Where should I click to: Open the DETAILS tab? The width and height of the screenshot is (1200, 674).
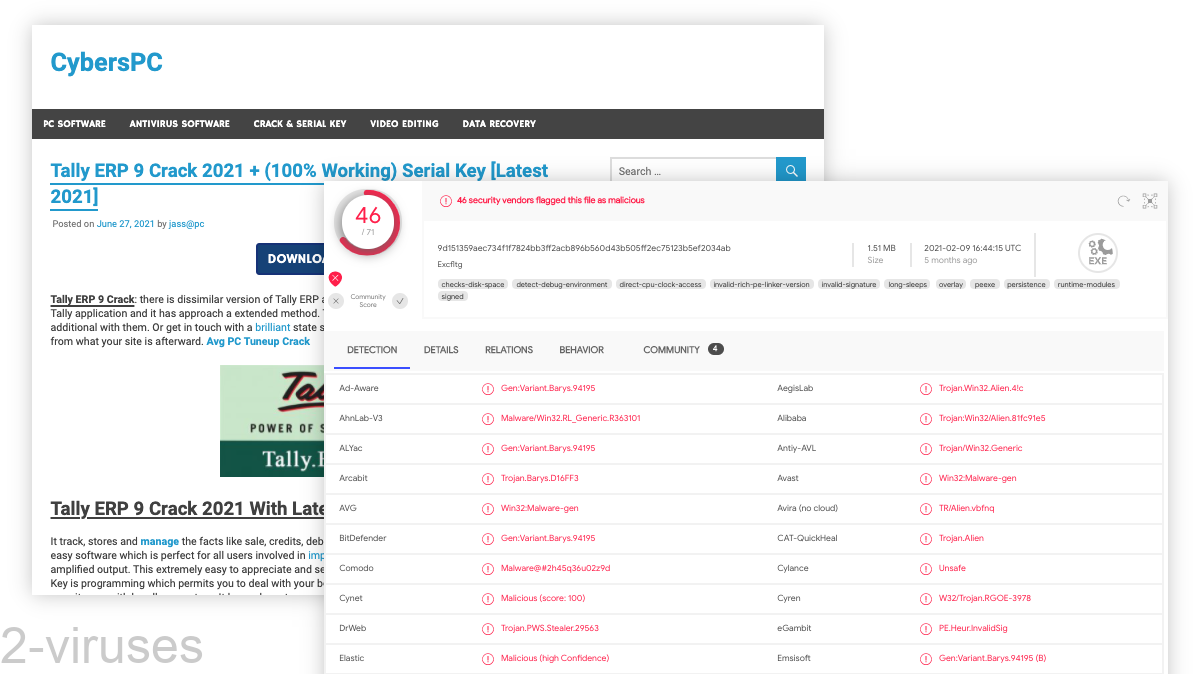click(441, 350)
